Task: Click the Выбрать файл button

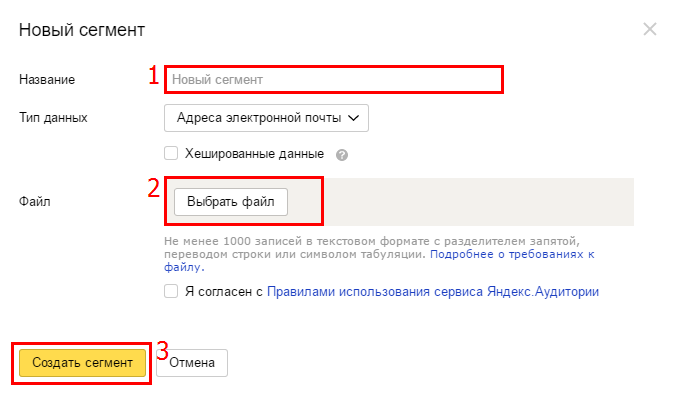Action: [x=231, y=202]
